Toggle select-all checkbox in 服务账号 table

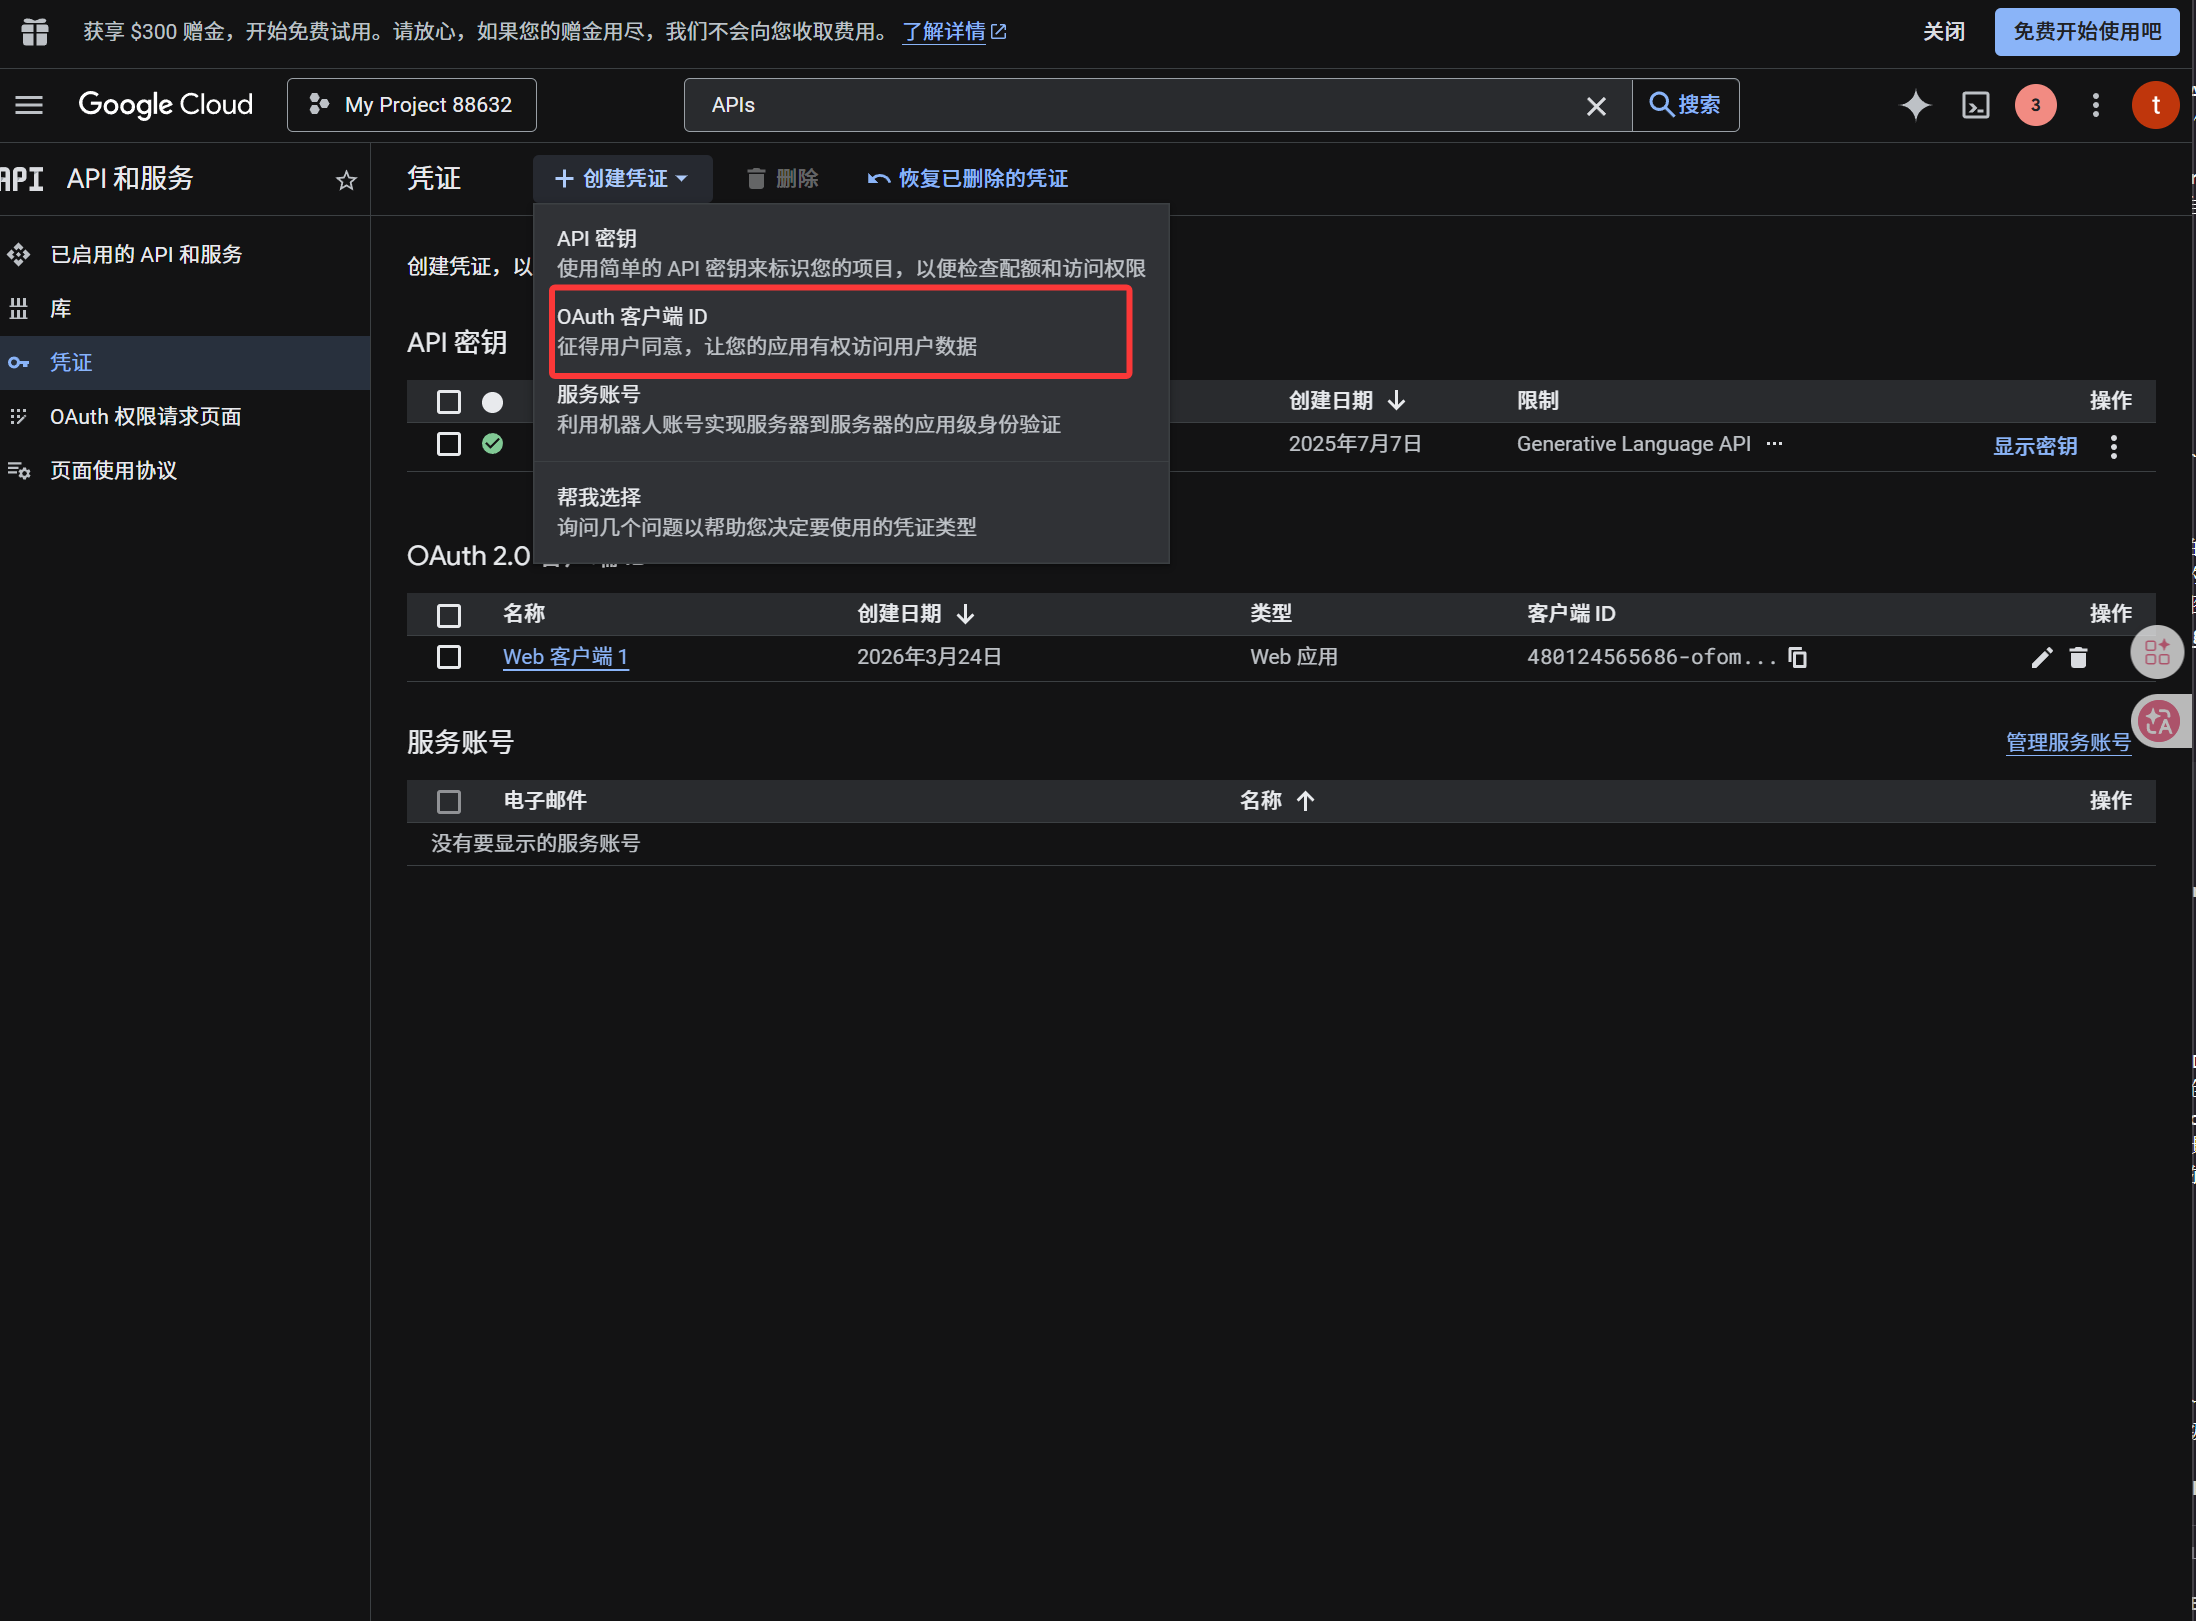449,802
